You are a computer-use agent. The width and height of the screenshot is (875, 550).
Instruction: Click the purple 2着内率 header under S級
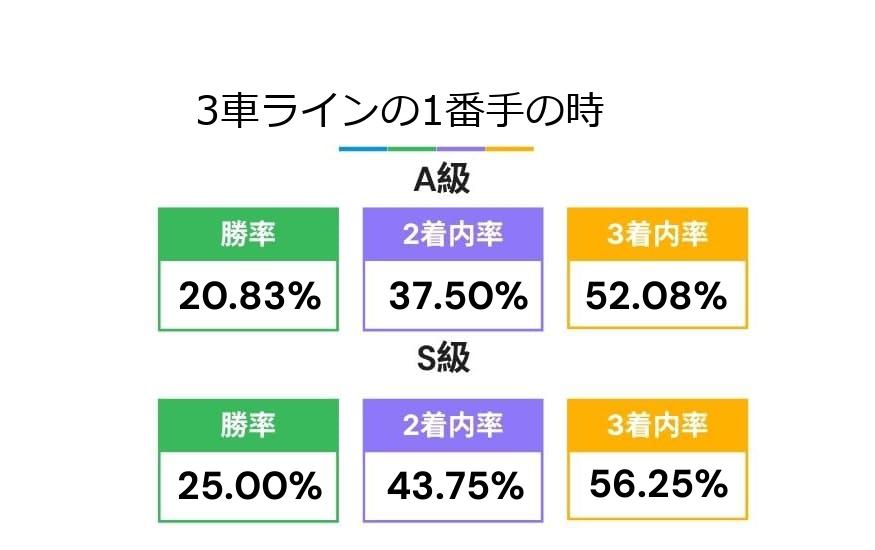coord(453,425)
